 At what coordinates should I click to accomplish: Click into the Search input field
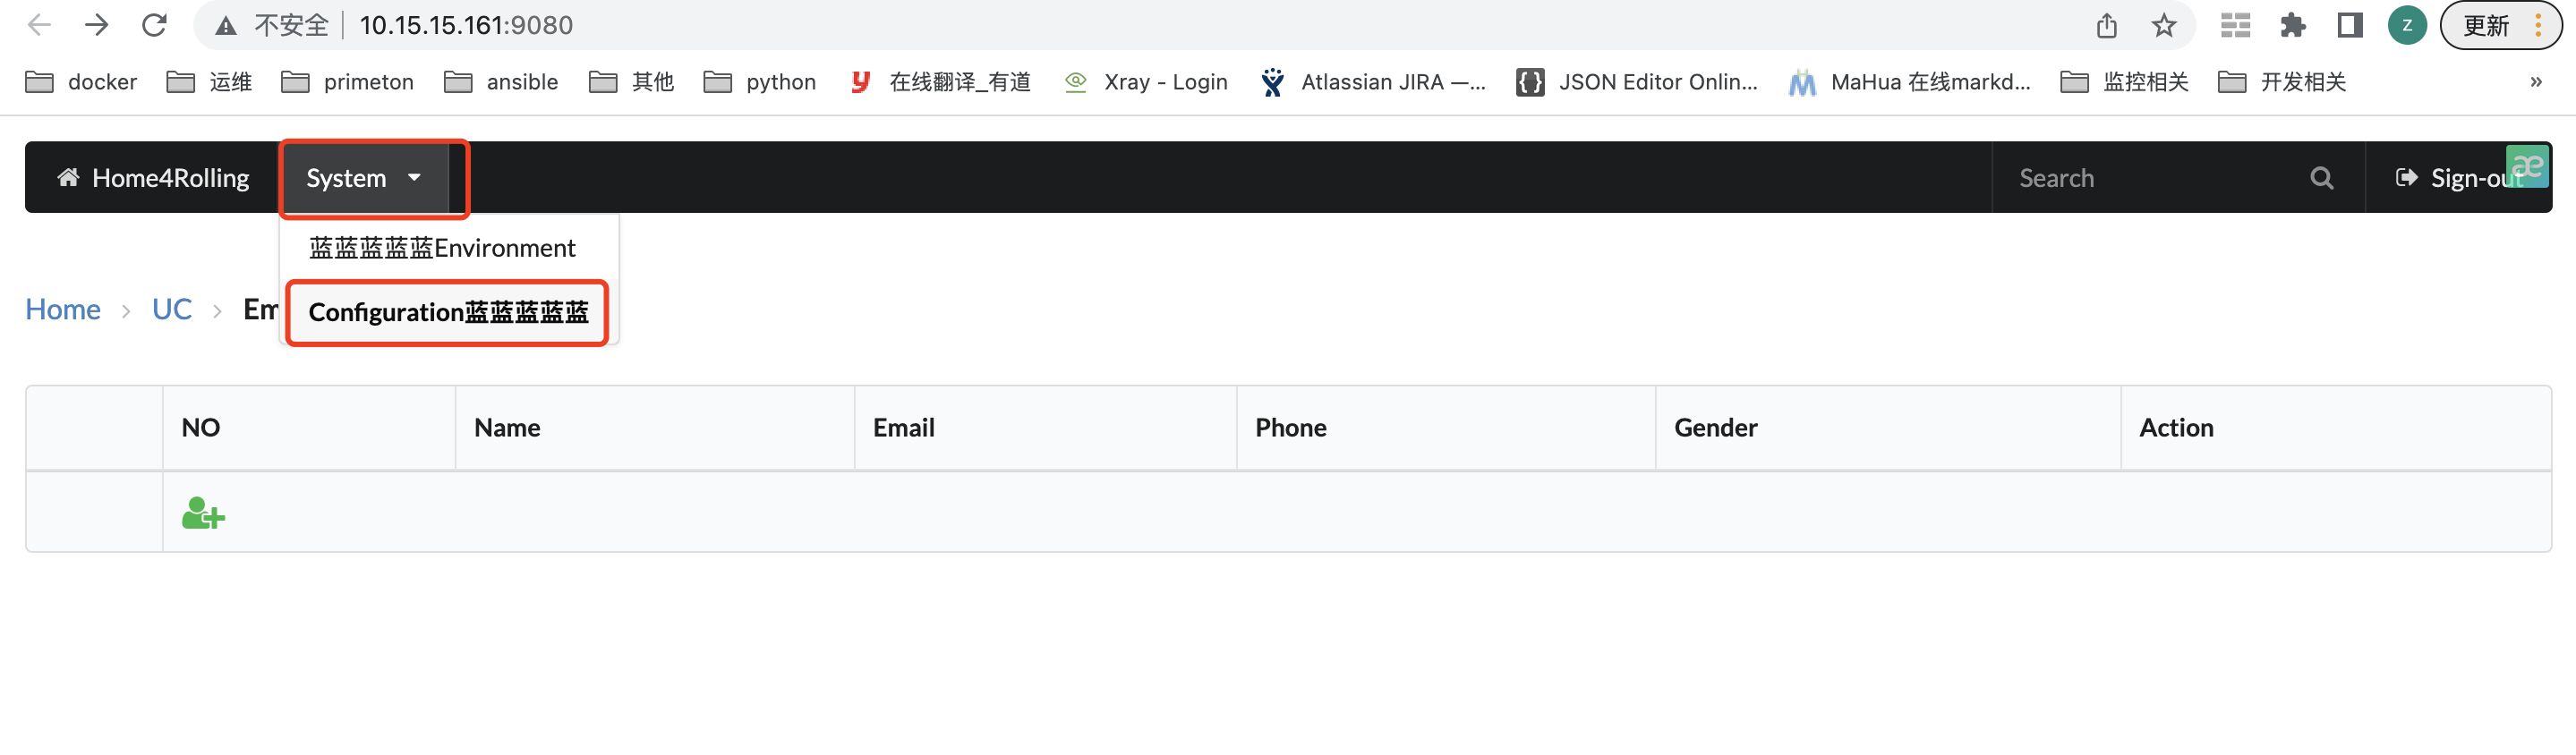(x=2150, y=178)
